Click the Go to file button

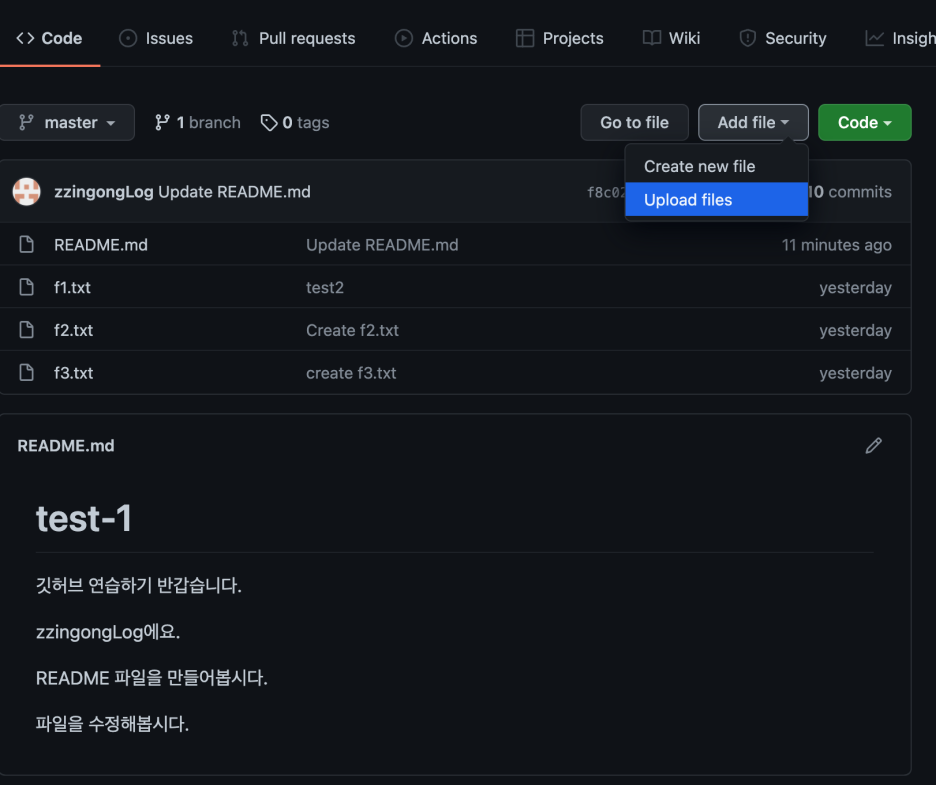click(x=635, y=122)
